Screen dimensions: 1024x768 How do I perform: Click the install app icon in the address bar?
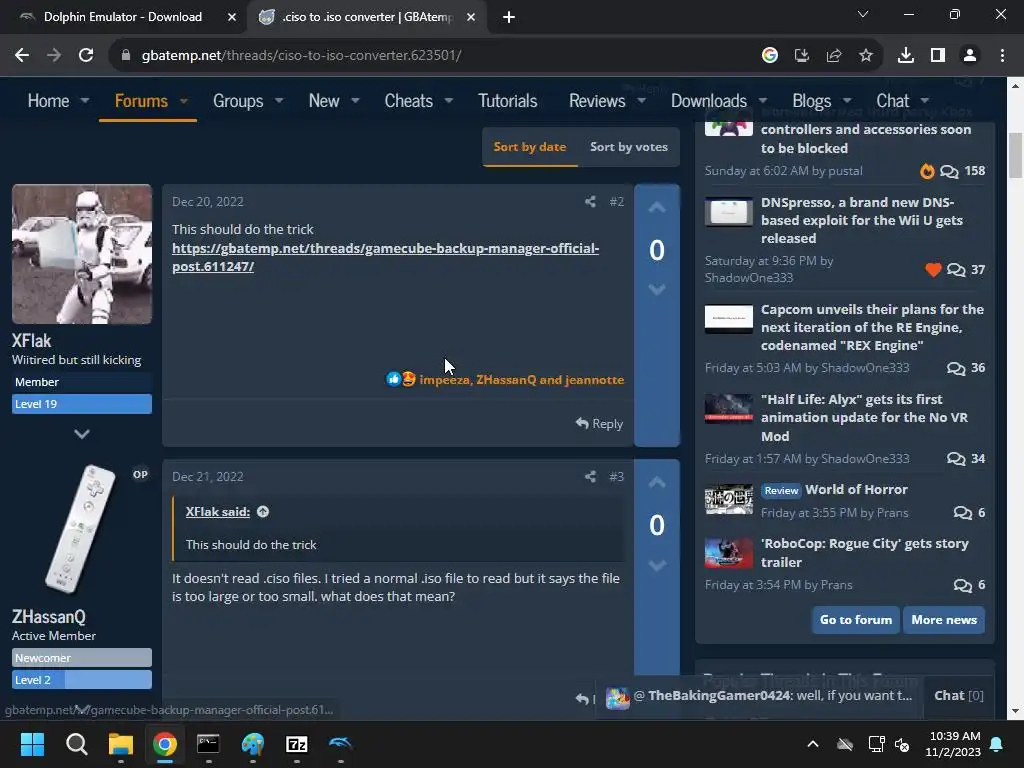[x=802, y=56]
